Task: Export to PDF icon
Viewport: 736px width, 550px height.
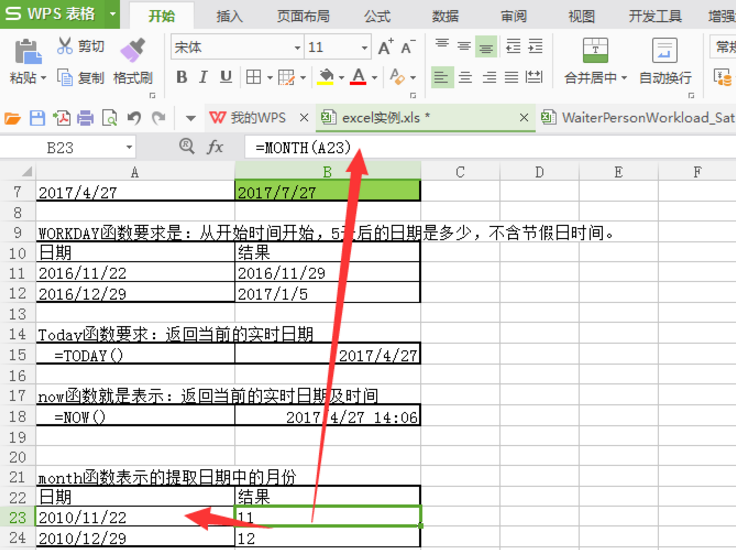Action: click(x=61, y=118)
